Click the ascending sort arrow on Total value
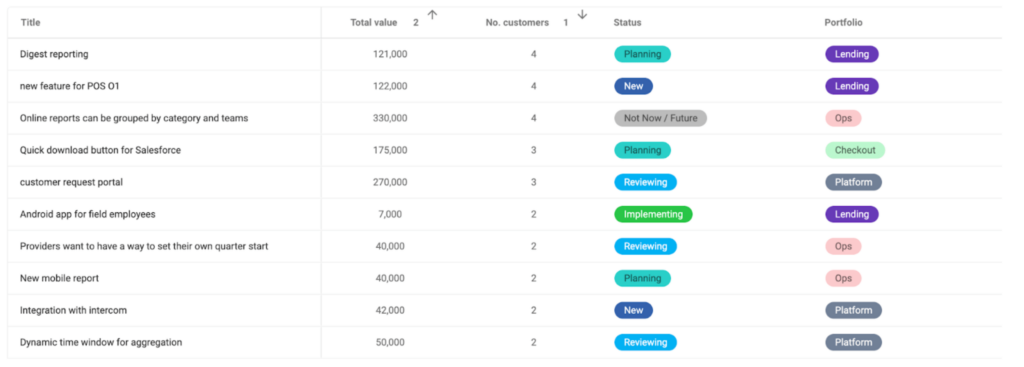 [432, 15]
